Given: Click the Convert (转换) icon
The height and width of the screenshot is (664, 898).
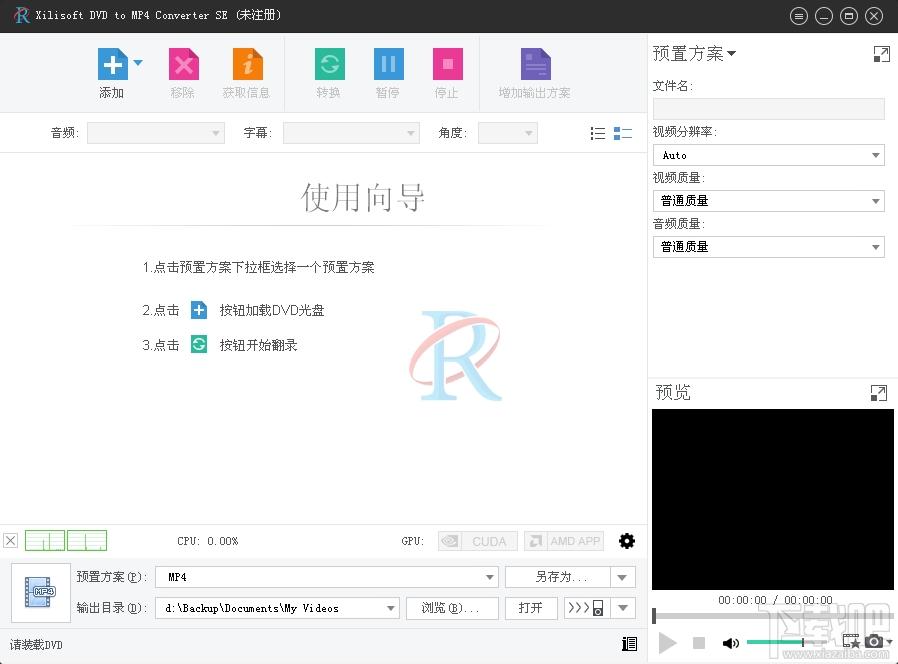Looking at the screenshot, I should [x=329, y=64].
